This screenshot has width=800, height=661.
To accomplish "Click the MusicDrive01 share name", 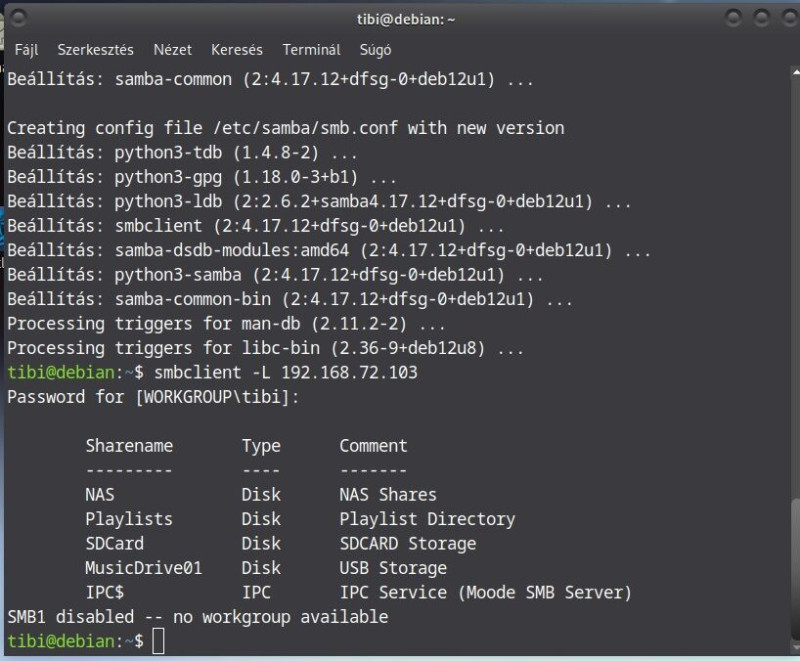I will click(144, 568).
